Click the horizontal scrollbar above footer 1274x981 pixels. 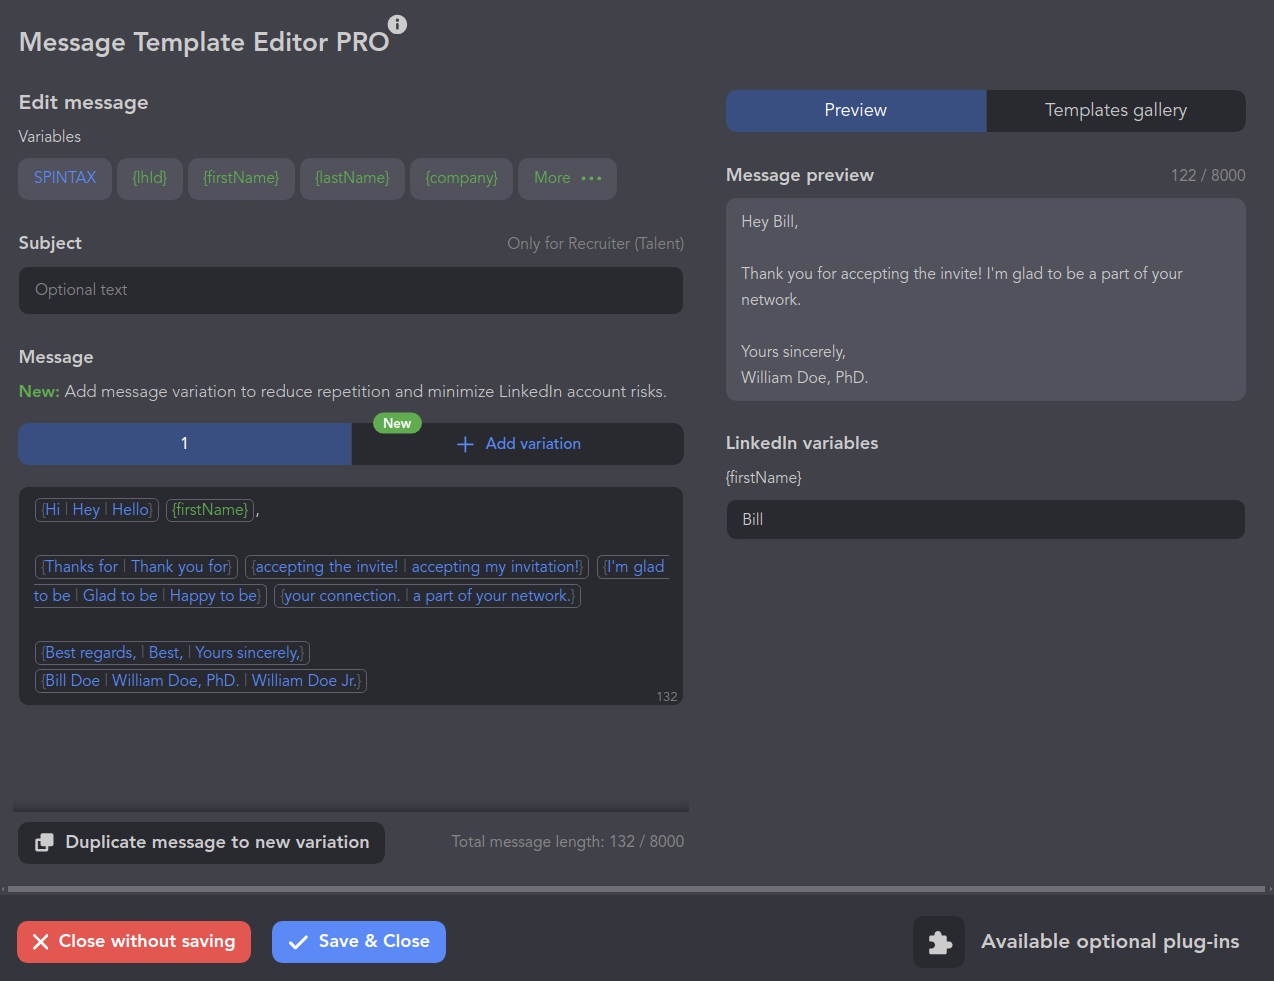[636, 888]
